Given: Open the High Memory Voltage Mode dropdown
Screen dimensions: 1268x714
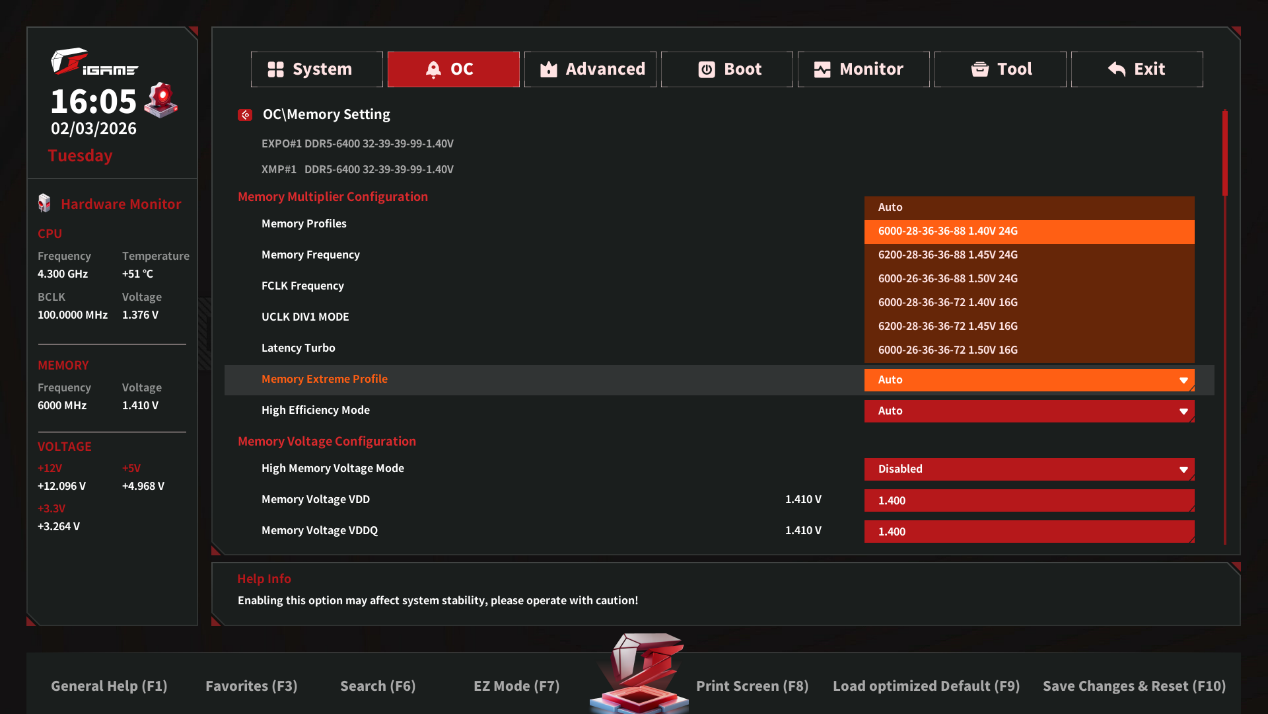Looking at the screenshot, I should coord(1029,469).
